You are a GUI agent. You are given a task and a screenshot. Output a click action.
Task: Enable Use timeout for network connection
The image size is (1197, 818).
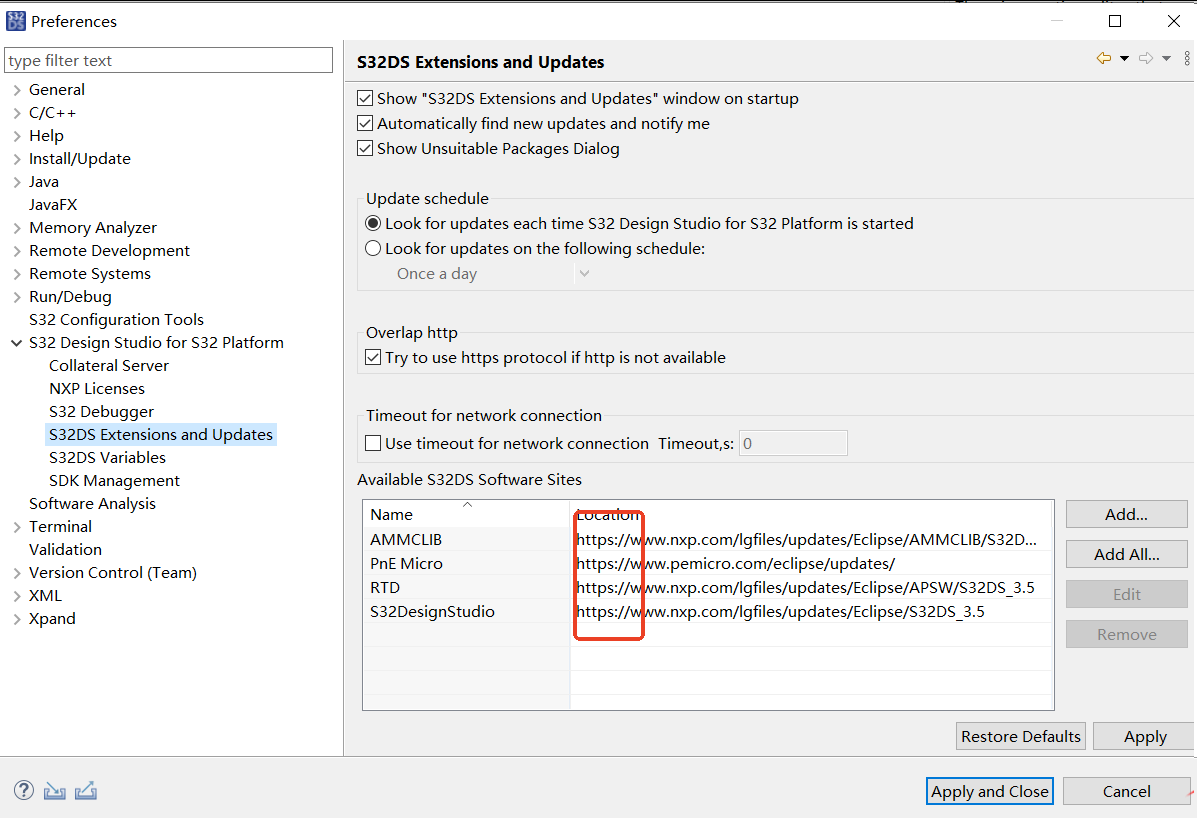click(373, 443)
